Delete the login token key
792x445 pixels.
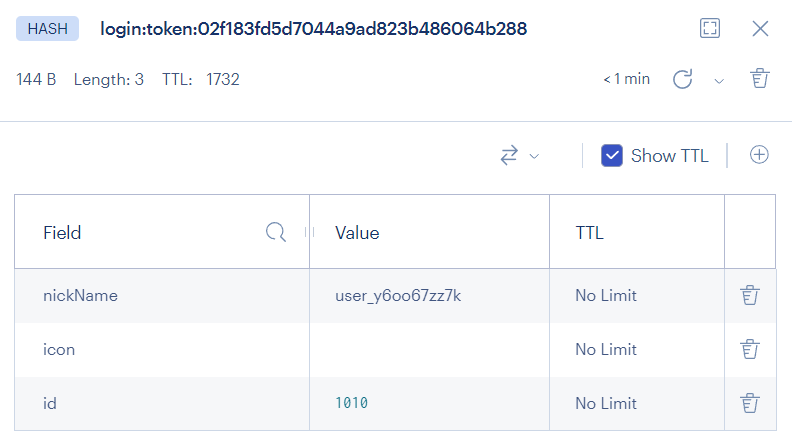[760, 79]
